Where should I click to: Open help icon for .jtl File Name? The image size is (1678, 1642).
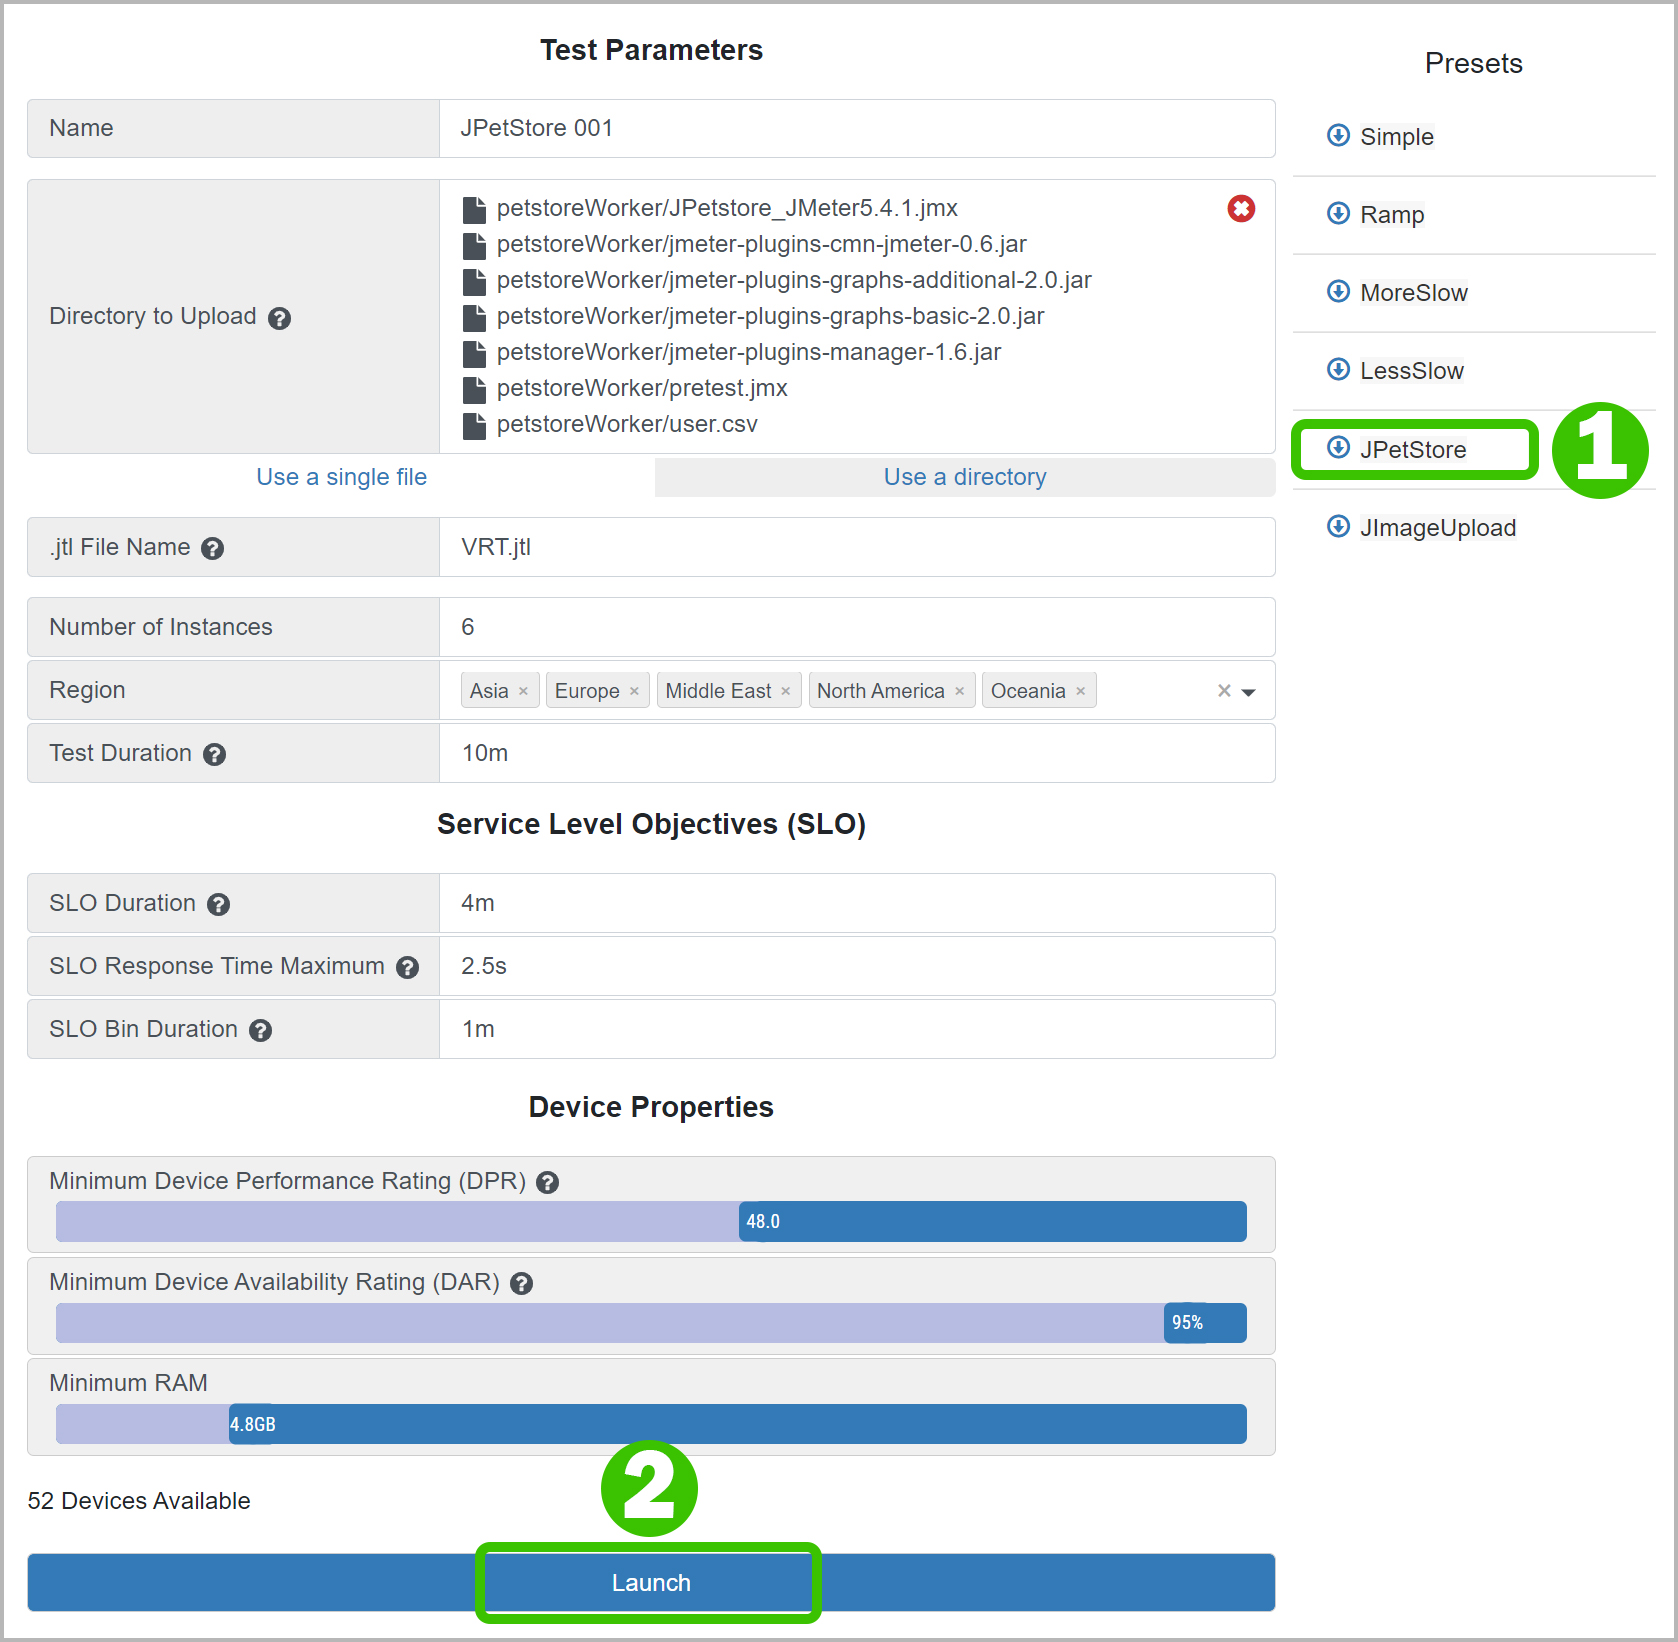tap(212, 548)
